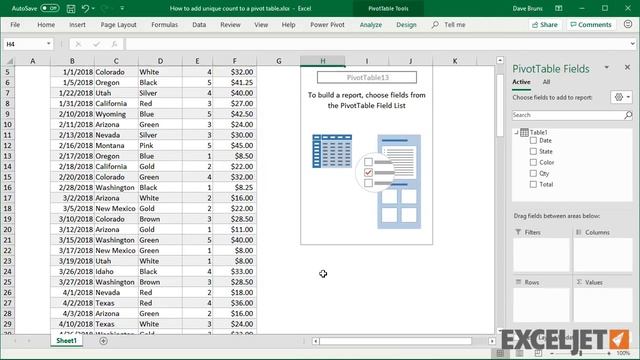The height and width of the screenshot is (360, 640).
Task: Add a new sheet with plus icon
Action: tap(103, 341)
